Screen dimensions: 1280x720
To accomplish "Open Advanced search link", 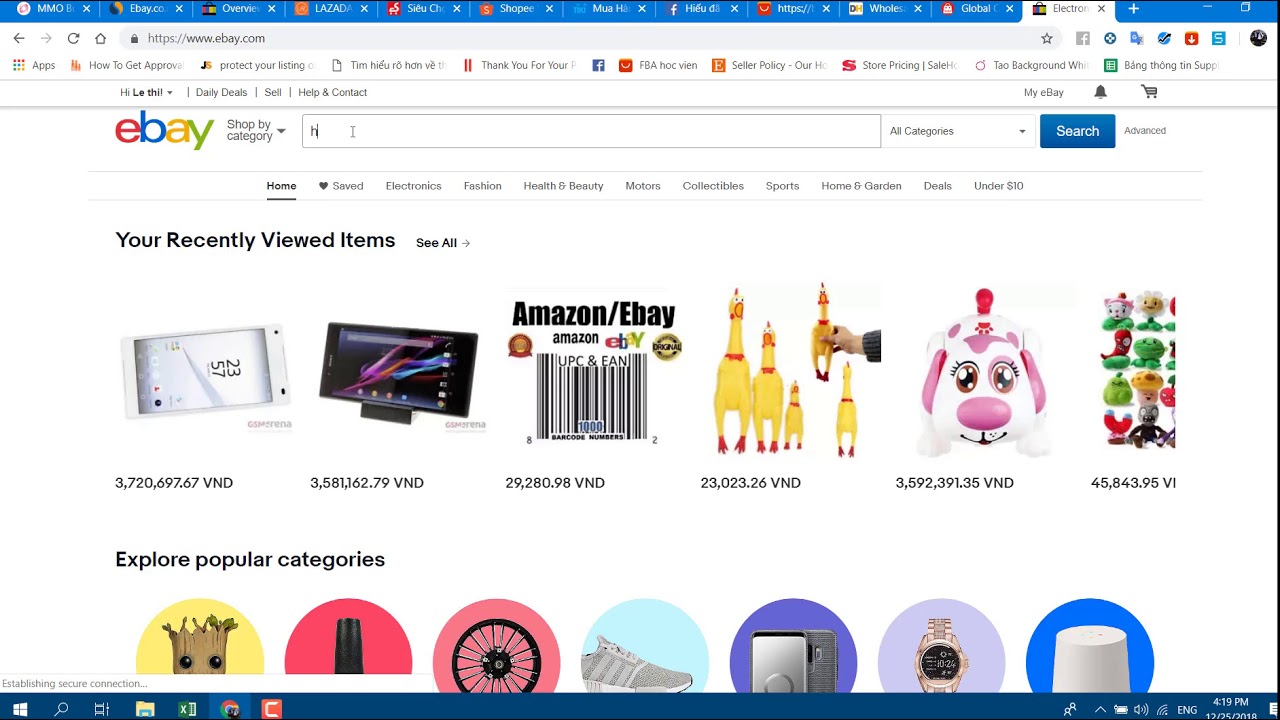I will (1145, 131).
